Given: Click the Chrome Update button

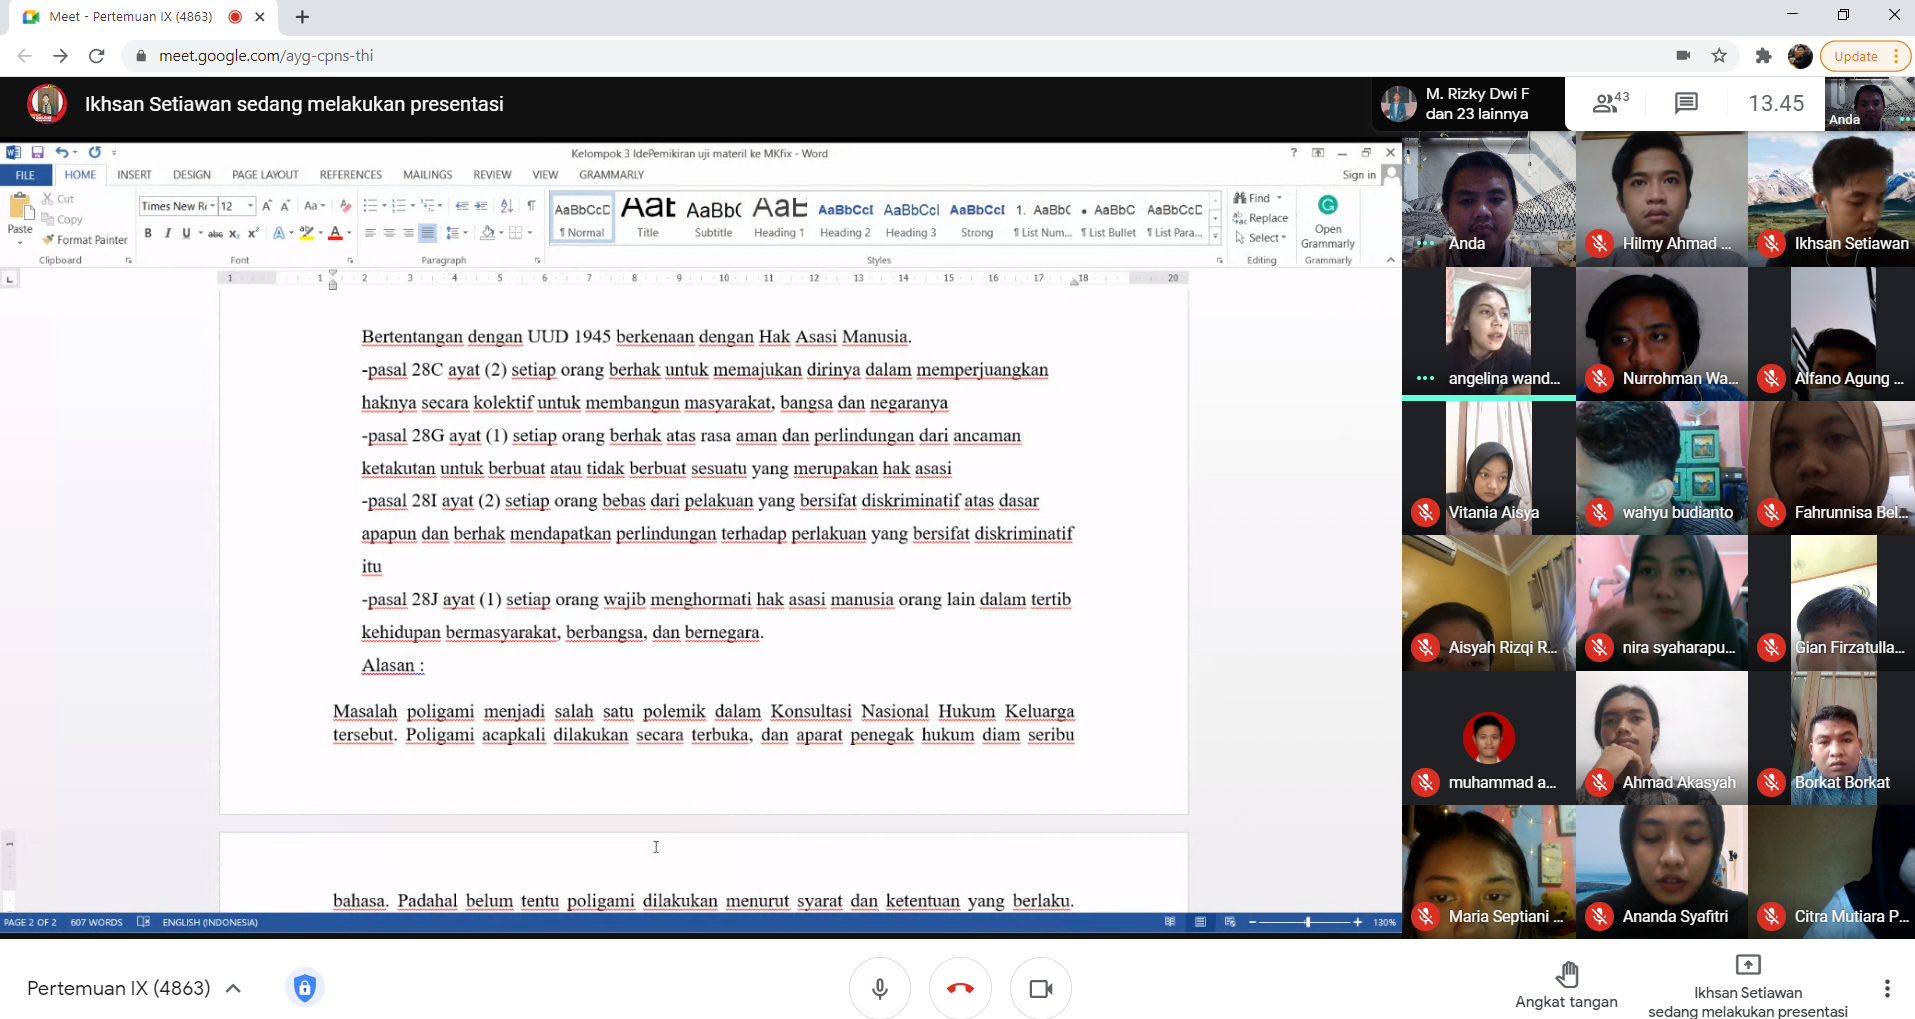Looking at the screenshot, I should pyautogui.click(x=1857, y=56).
